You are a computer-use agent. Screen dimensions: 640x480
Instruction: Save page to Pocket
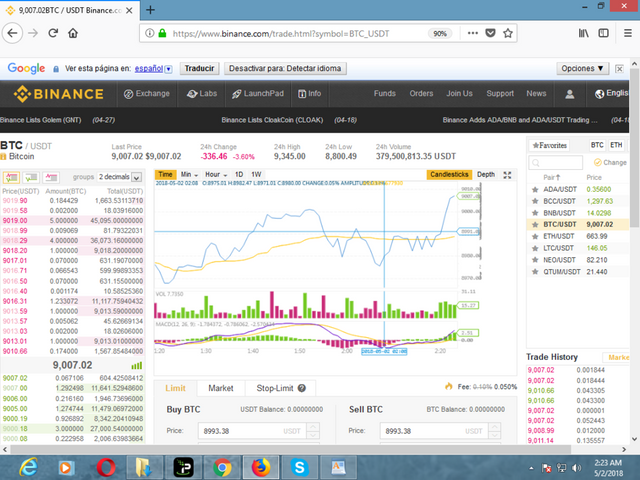(490, 33)
